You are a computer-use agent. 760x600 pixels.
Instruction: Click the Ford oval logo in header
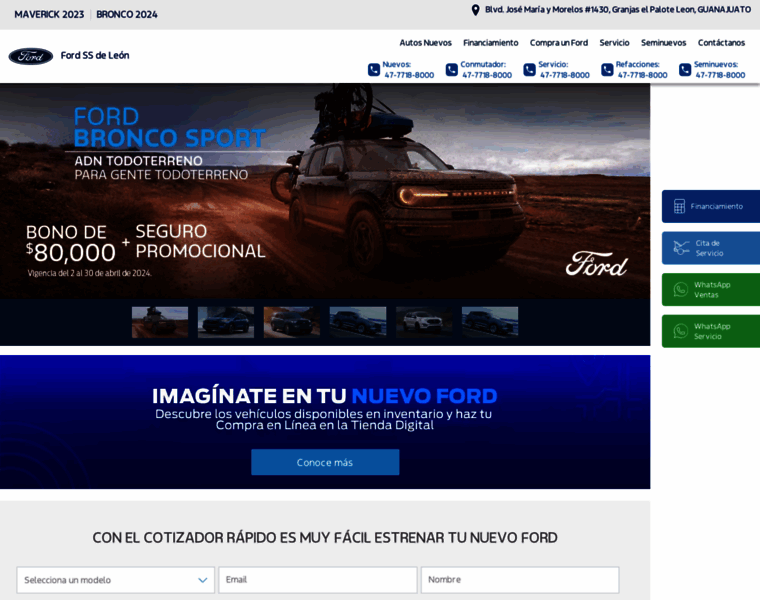[x=31, y=56]
